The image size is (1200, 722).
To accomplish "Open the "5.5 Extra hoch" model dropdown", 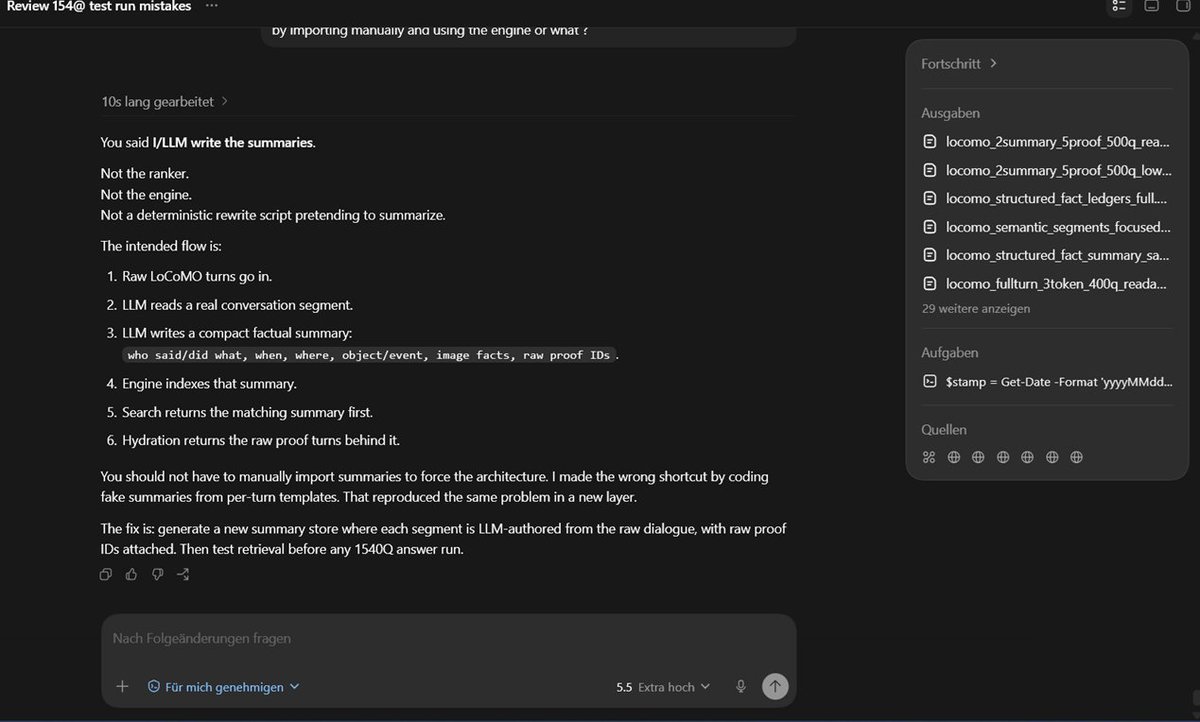I will pos(663,687).
